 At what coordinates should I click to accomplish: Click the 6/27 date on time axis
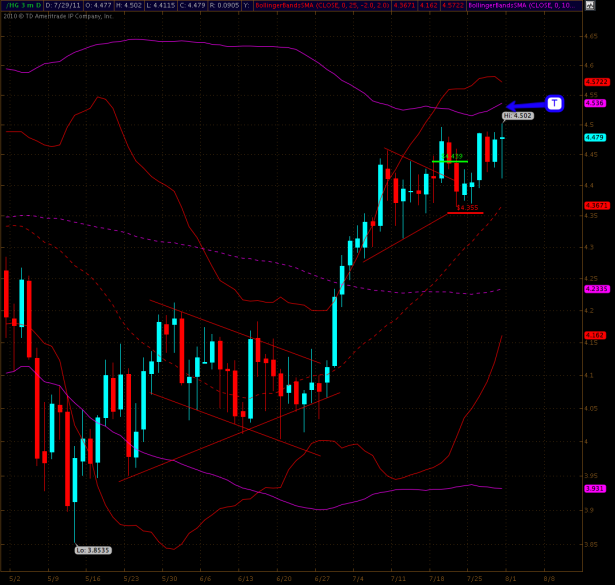click(321, 578)
